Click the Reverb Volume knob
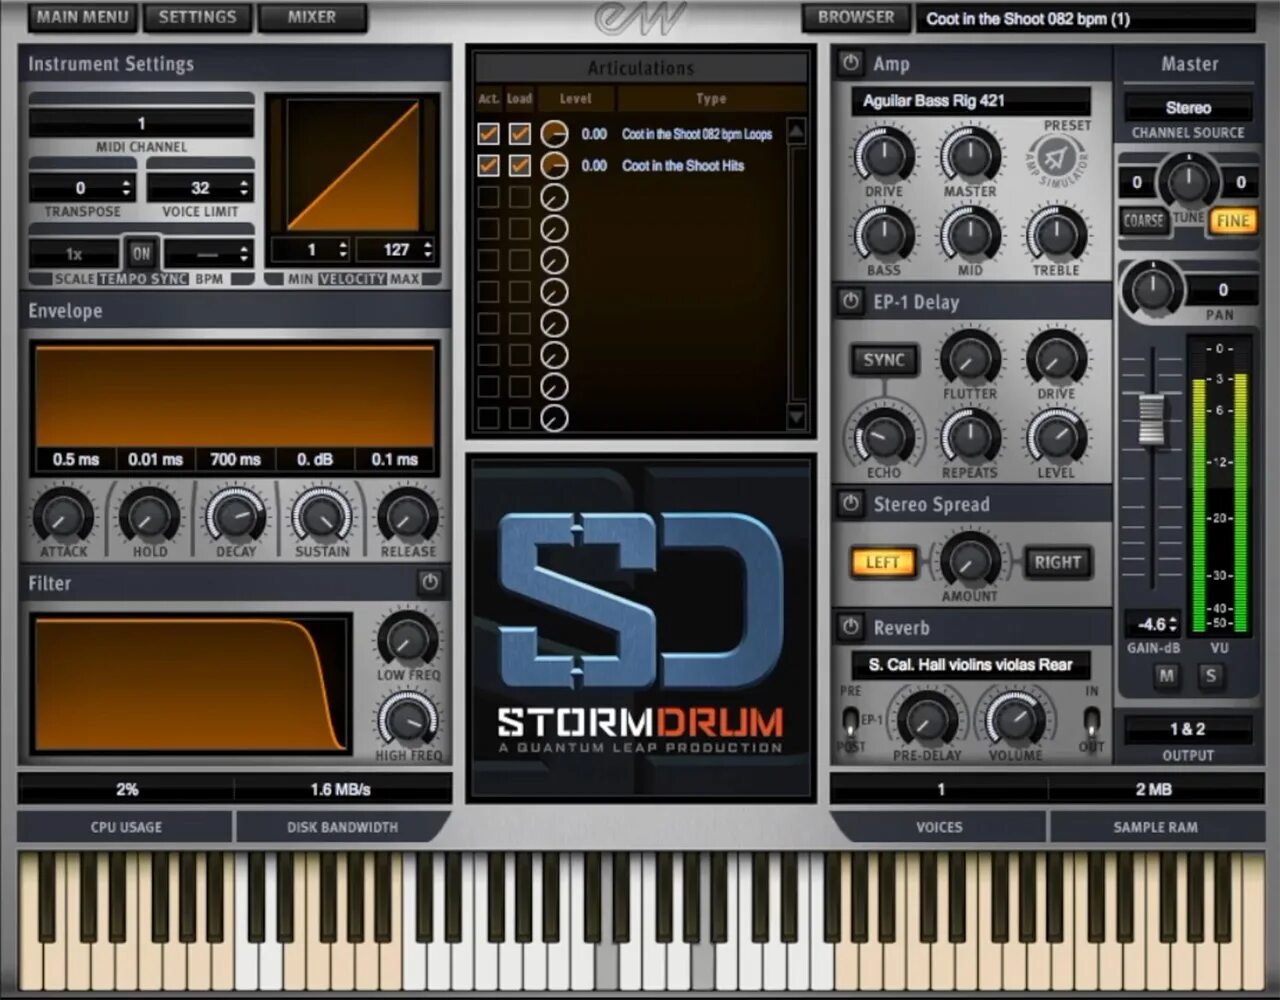Viewport: 1280px width, 1000px height. pos(1015,720)
